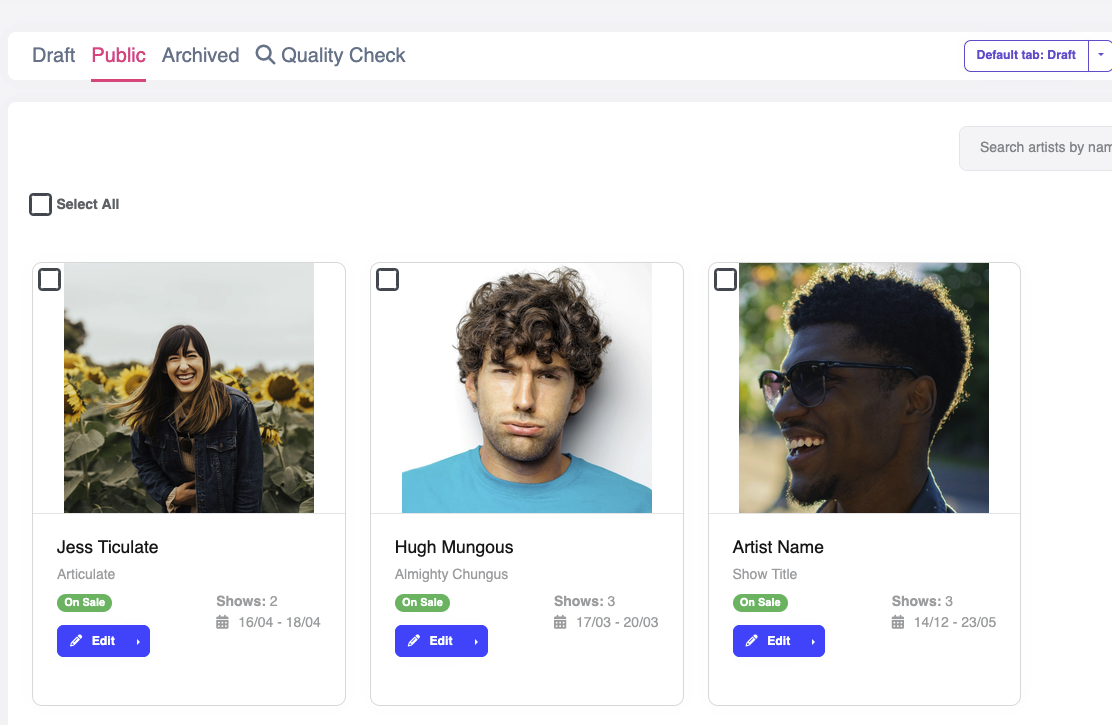
Task: Click the green On Sale badge on Artist Name's card
Action: 760,603
